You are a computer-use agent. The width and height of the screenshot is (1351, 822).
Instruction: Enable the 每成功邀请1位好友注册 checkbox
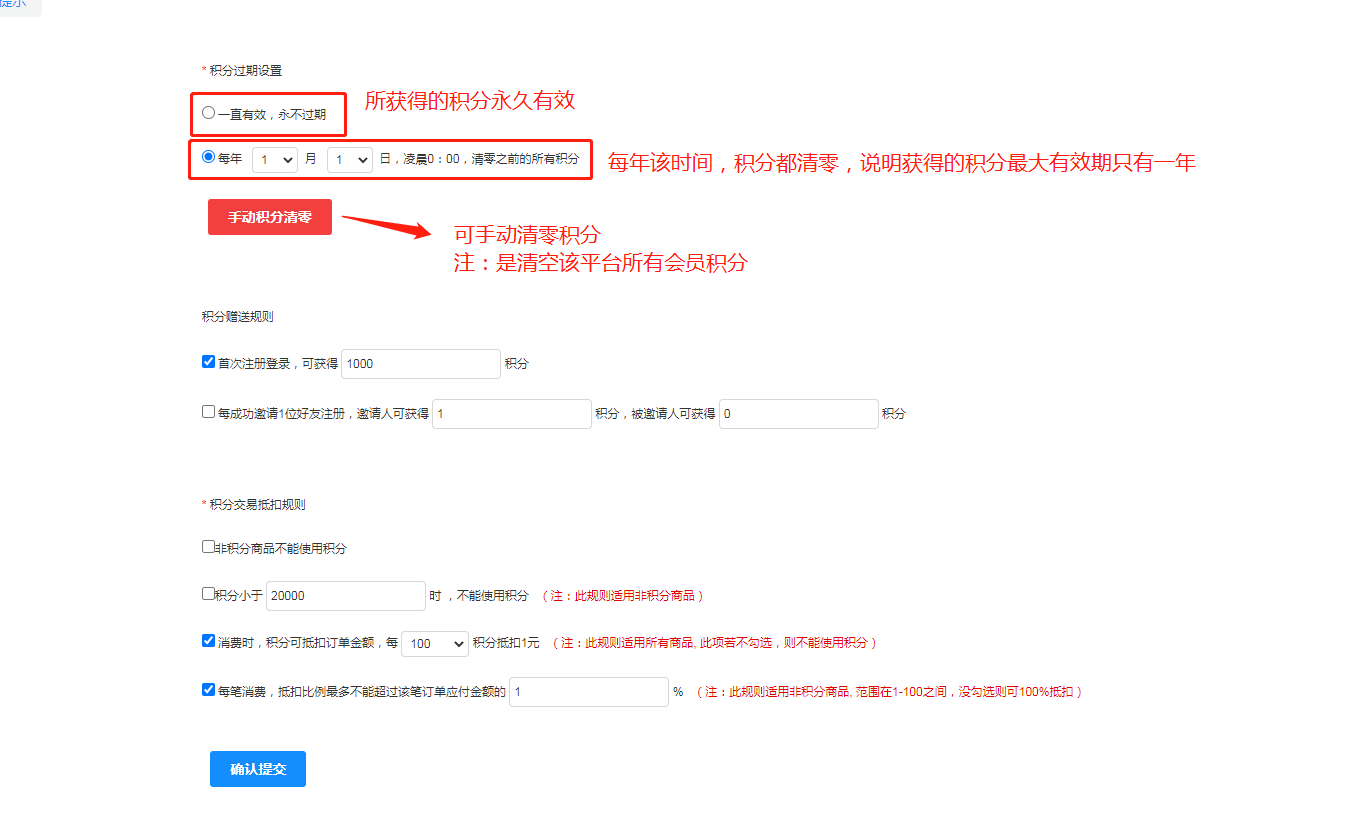point(208,412)
